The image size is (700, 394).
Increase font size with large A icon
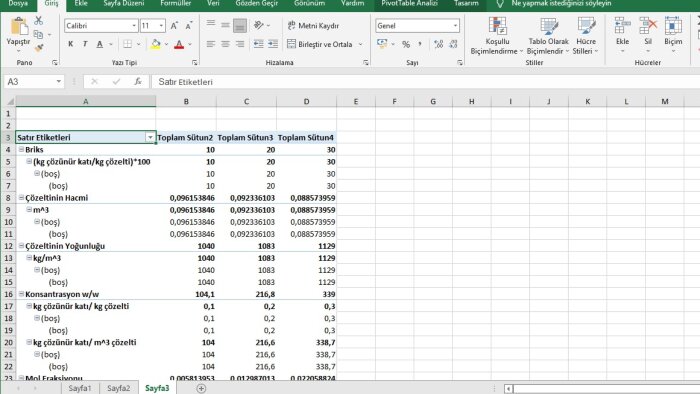(174, 26)
